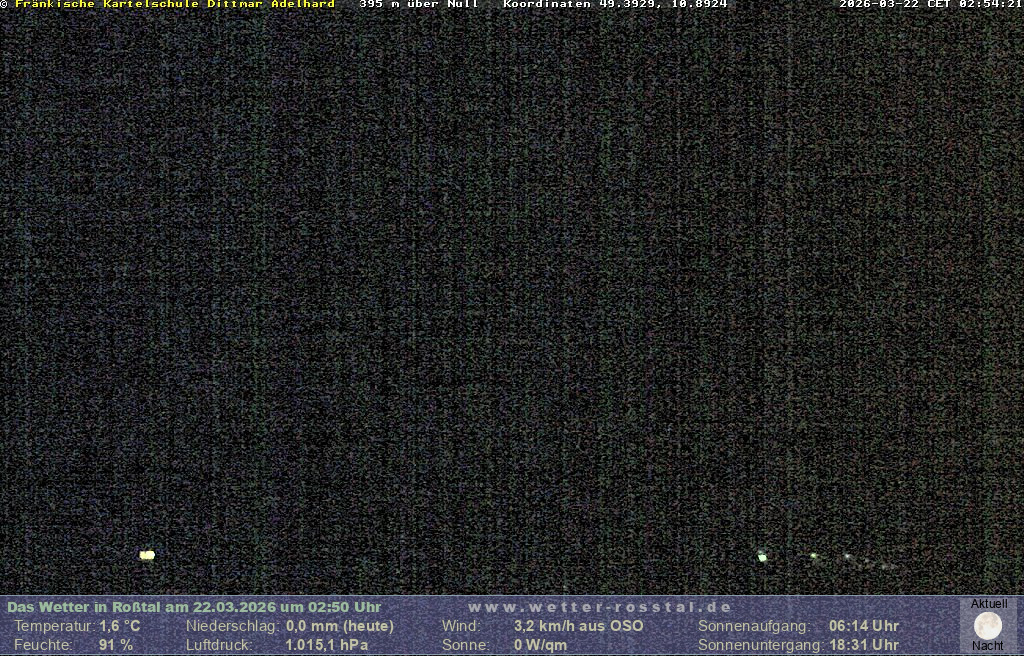Image resolution: width=1024 pixels, height=656 pixels.
Task: Click the green-white light at bottom right
Action: (x=762, y=557)
